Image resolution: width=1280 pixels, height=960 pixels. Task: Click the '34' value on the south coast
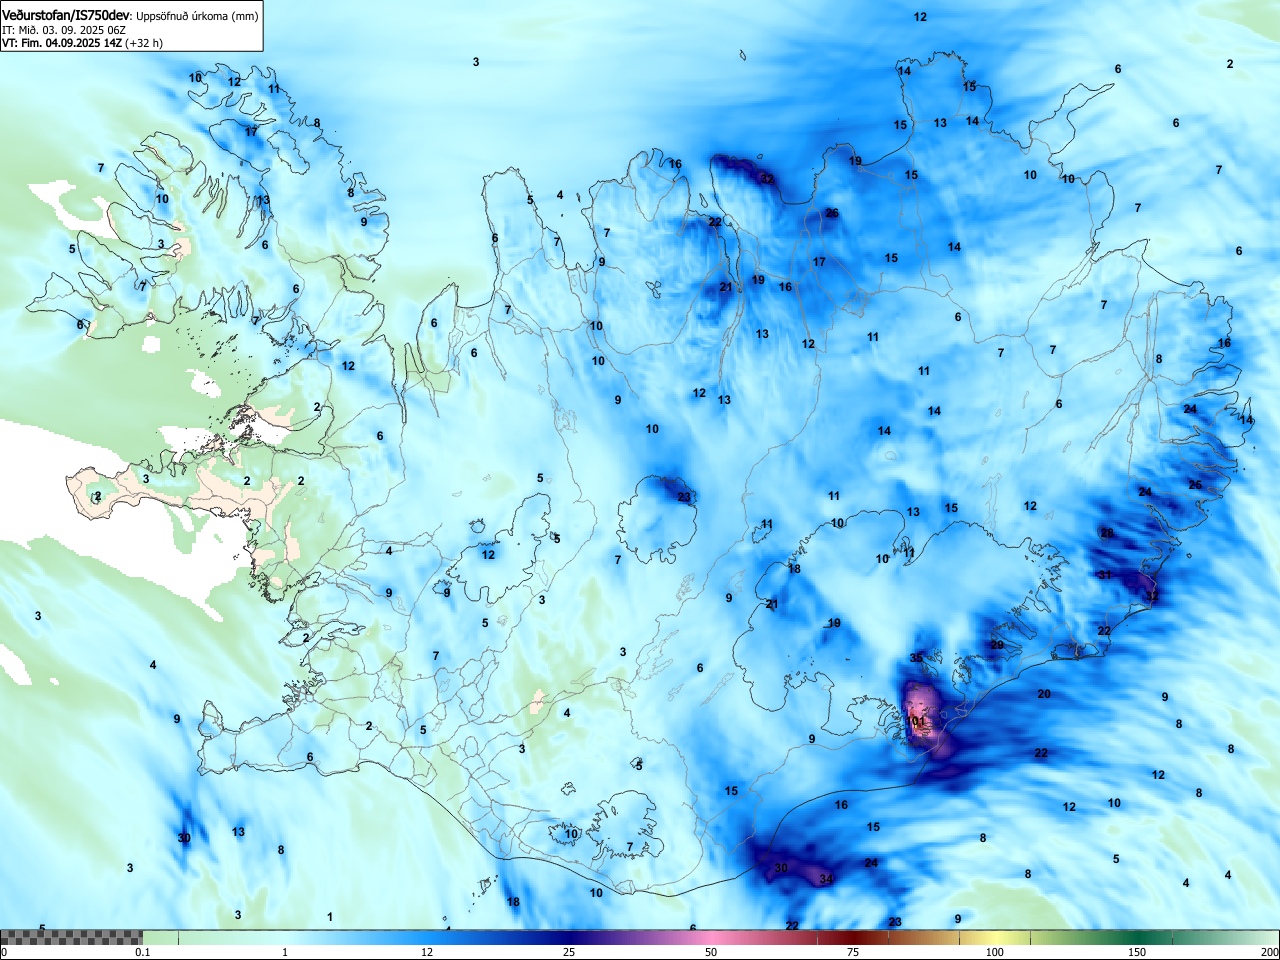(x=826, y=879)
